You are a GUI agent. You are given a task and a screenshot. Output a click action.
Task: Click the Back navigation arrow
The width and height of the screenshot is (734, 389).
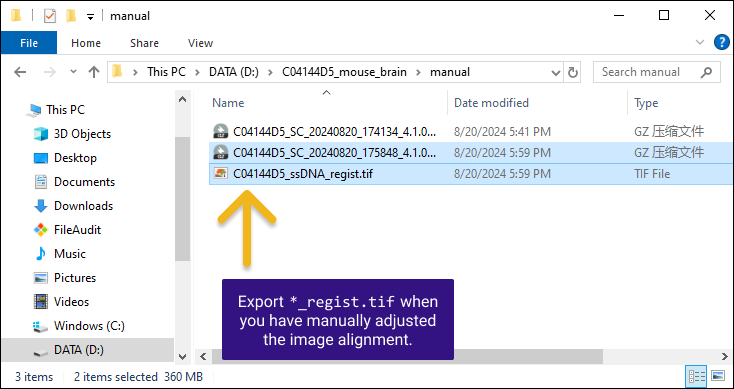coord(20,72)
